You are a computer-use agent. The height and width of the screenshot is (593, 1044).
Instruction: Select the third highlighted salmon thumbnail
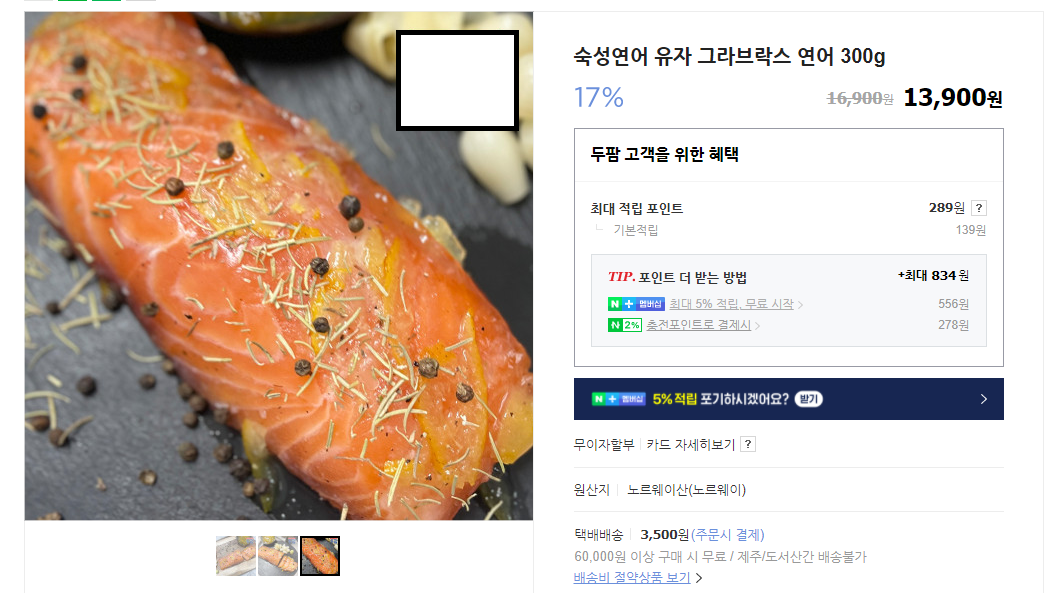coord(320,556)
